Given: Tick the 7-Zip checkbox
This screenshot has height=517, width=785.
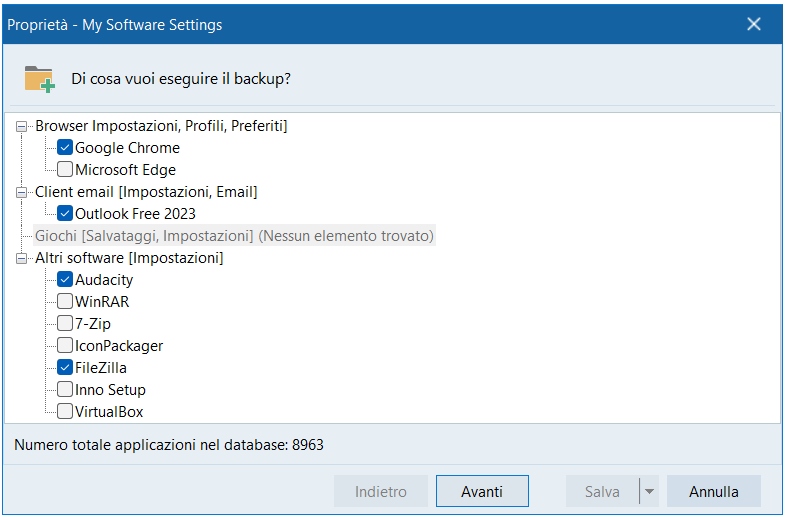Looking at the screenshot, I should (65, 324).
